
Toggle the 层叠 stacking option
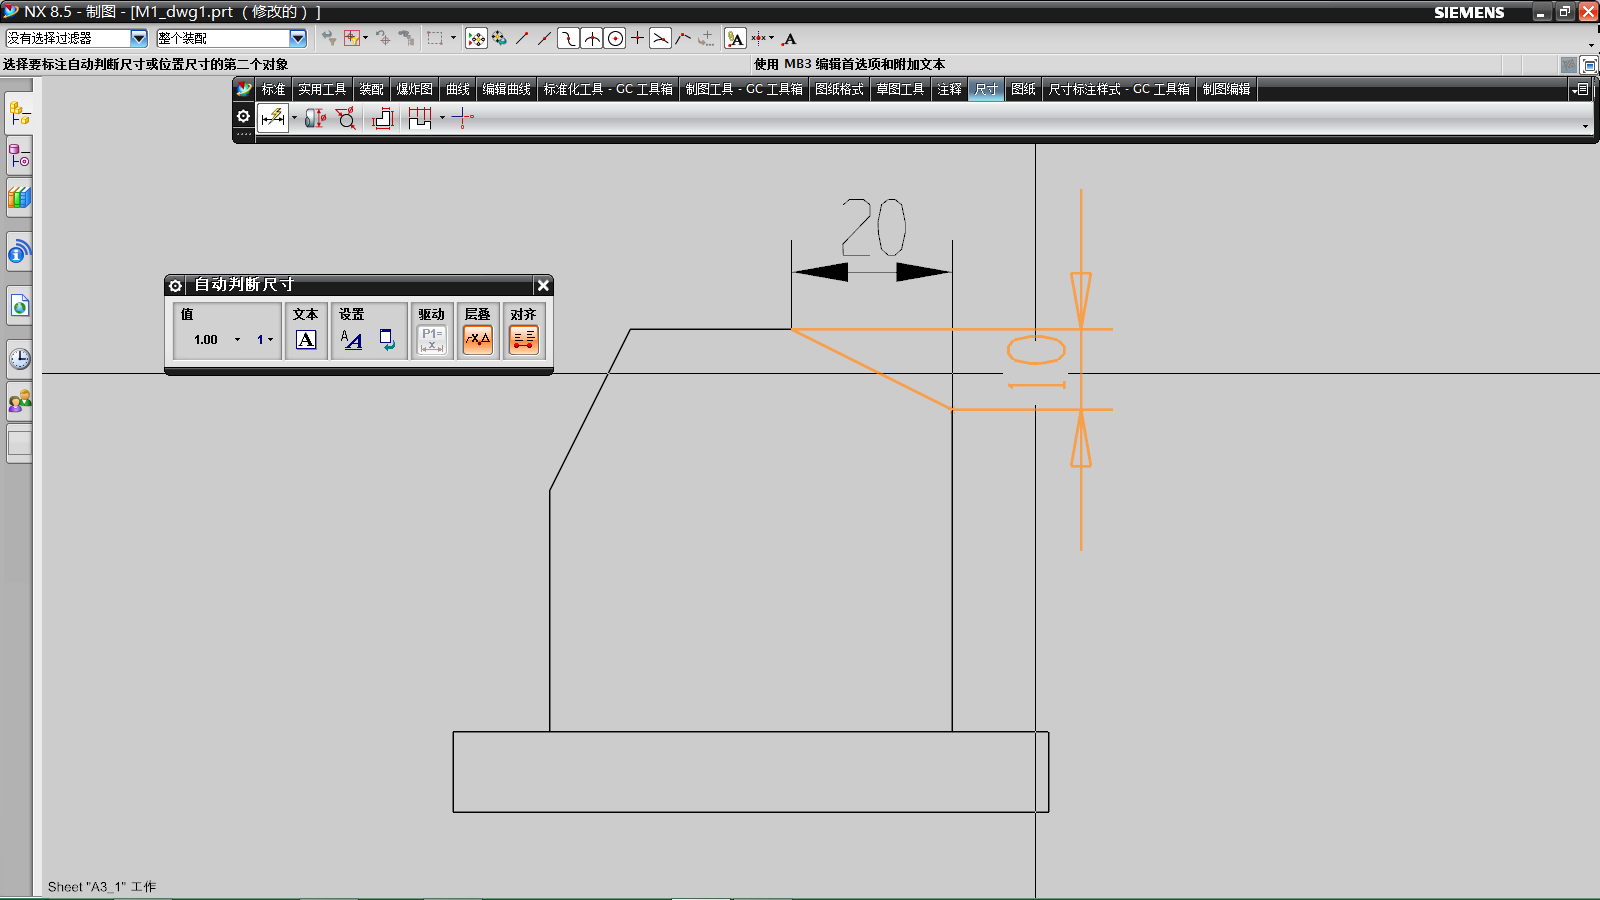pos(477,340)
